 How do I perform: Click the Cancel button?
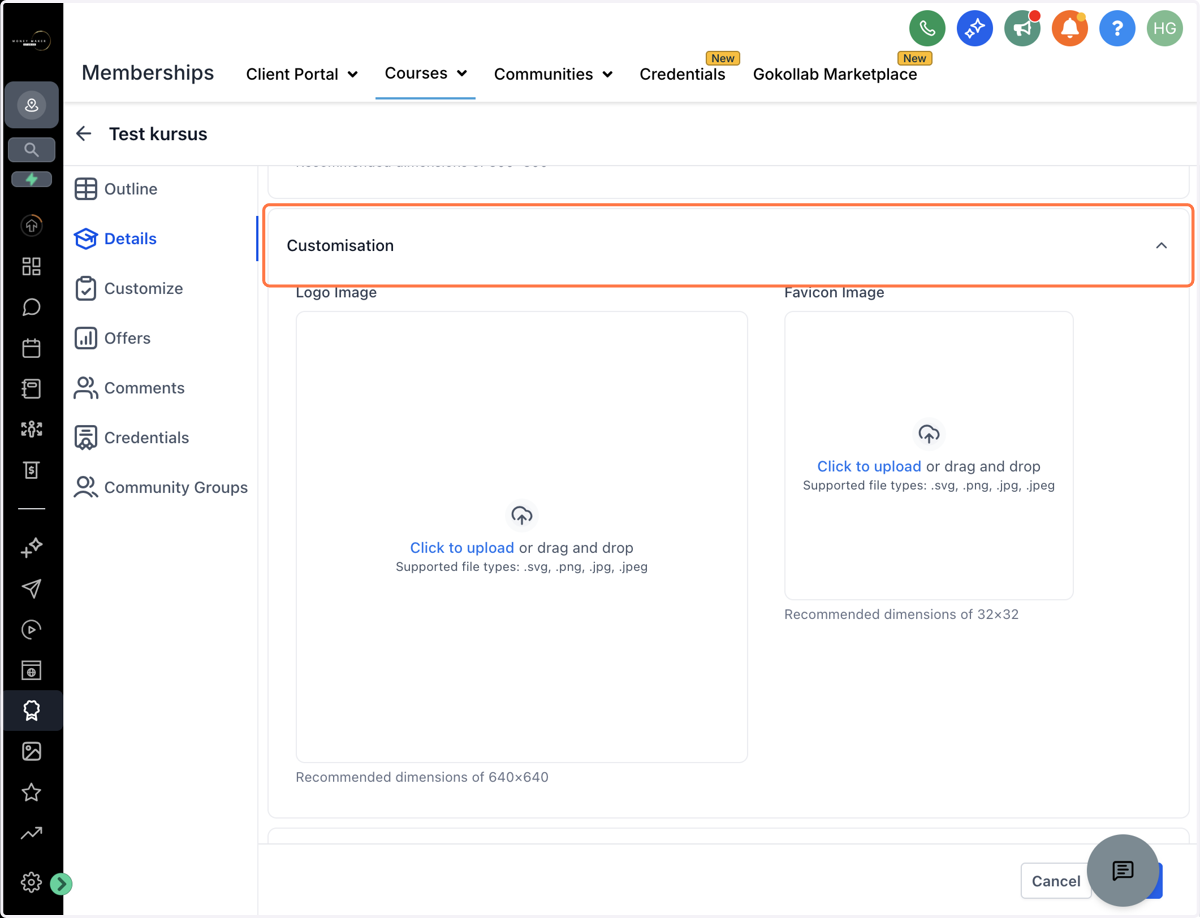pos(1056,881)
